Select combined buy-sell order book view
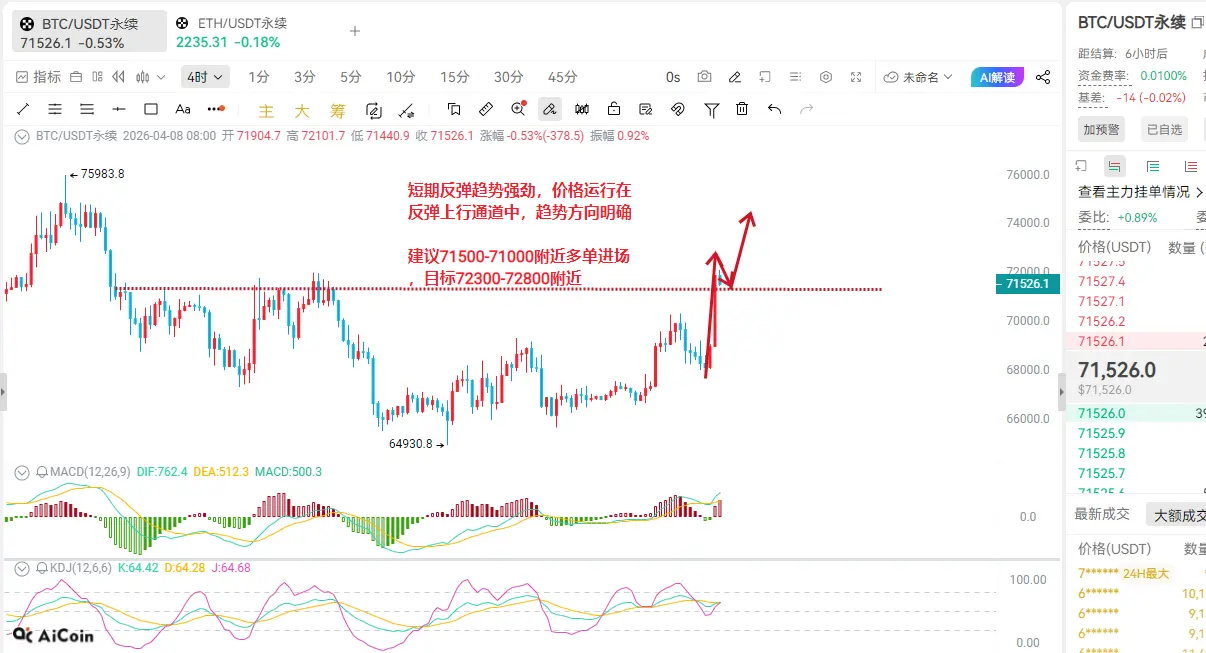 point(1115,166)
